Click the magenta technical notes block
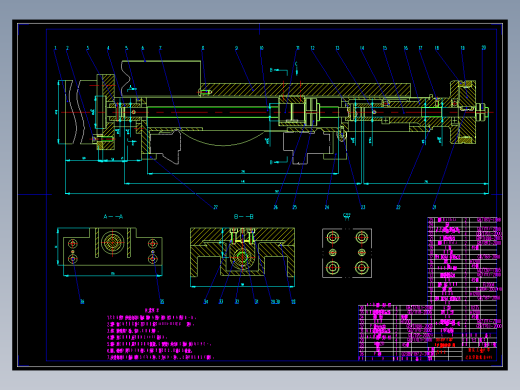The width and height of the screenshot is (520, 390). [x=160, y=334]
